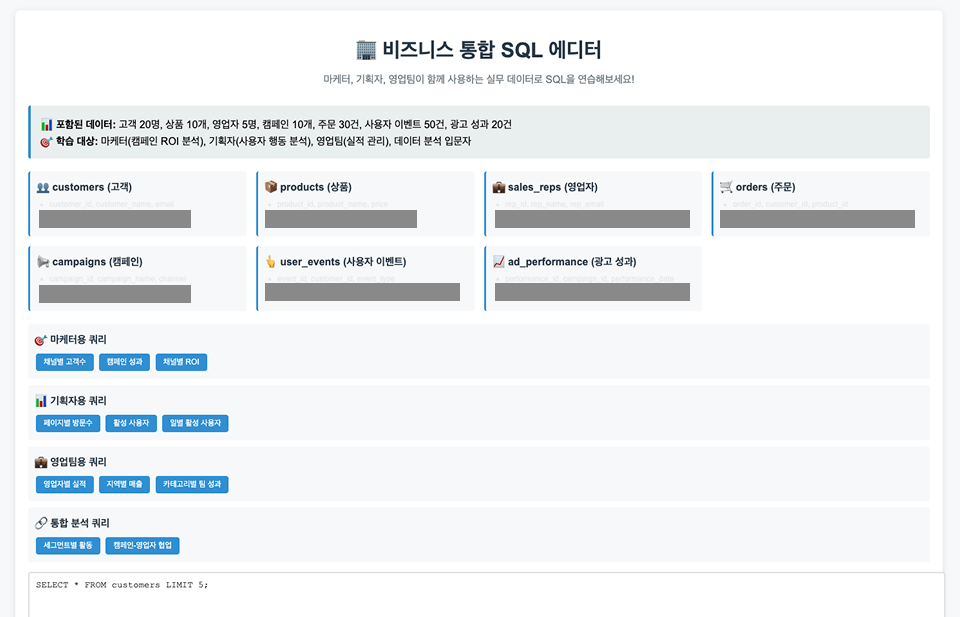Click the products package box icon
The width and height of the screenshot is (960, 617).
pos(270,187)
